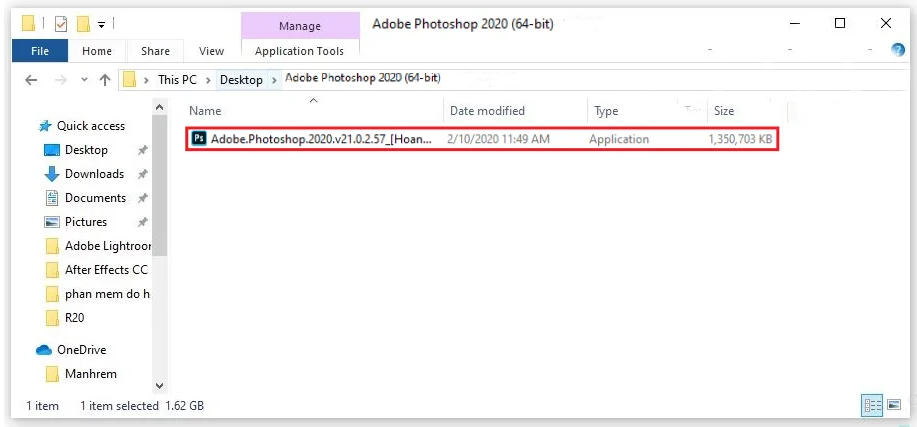Switch to the View ribbon tab
Viewport: 917px width, 427px height.
pos(211,51)
